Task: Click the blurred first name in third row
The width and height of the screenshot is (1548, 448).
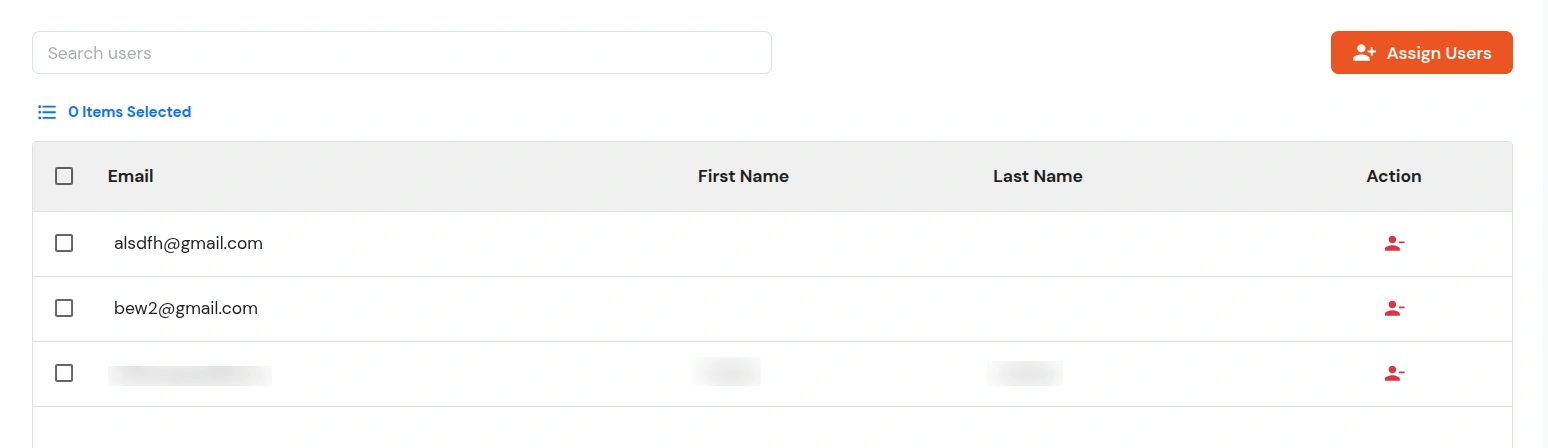Action: coord(726,371)
